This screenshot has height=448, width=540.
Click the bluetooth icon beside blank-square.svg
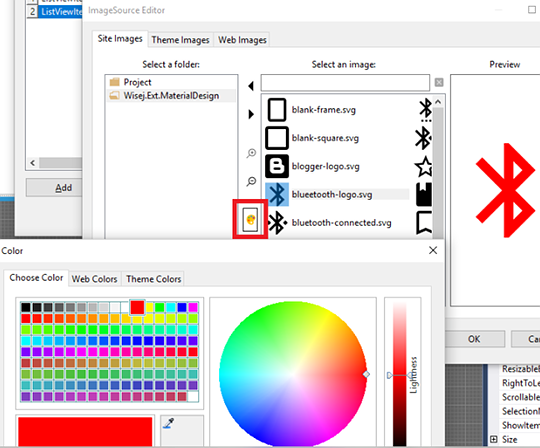coord(424,138)
